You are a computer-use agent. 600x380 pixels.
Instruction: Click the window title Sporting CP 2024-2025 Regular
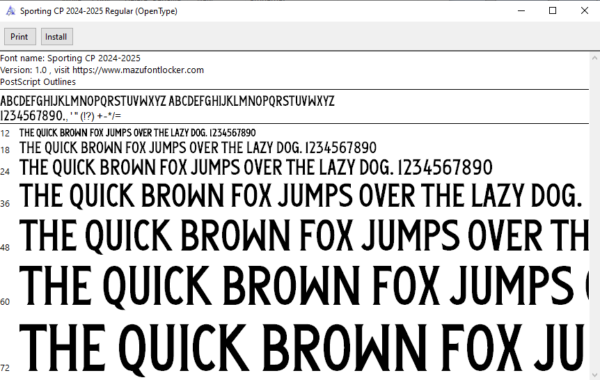(x=99, y=11)
